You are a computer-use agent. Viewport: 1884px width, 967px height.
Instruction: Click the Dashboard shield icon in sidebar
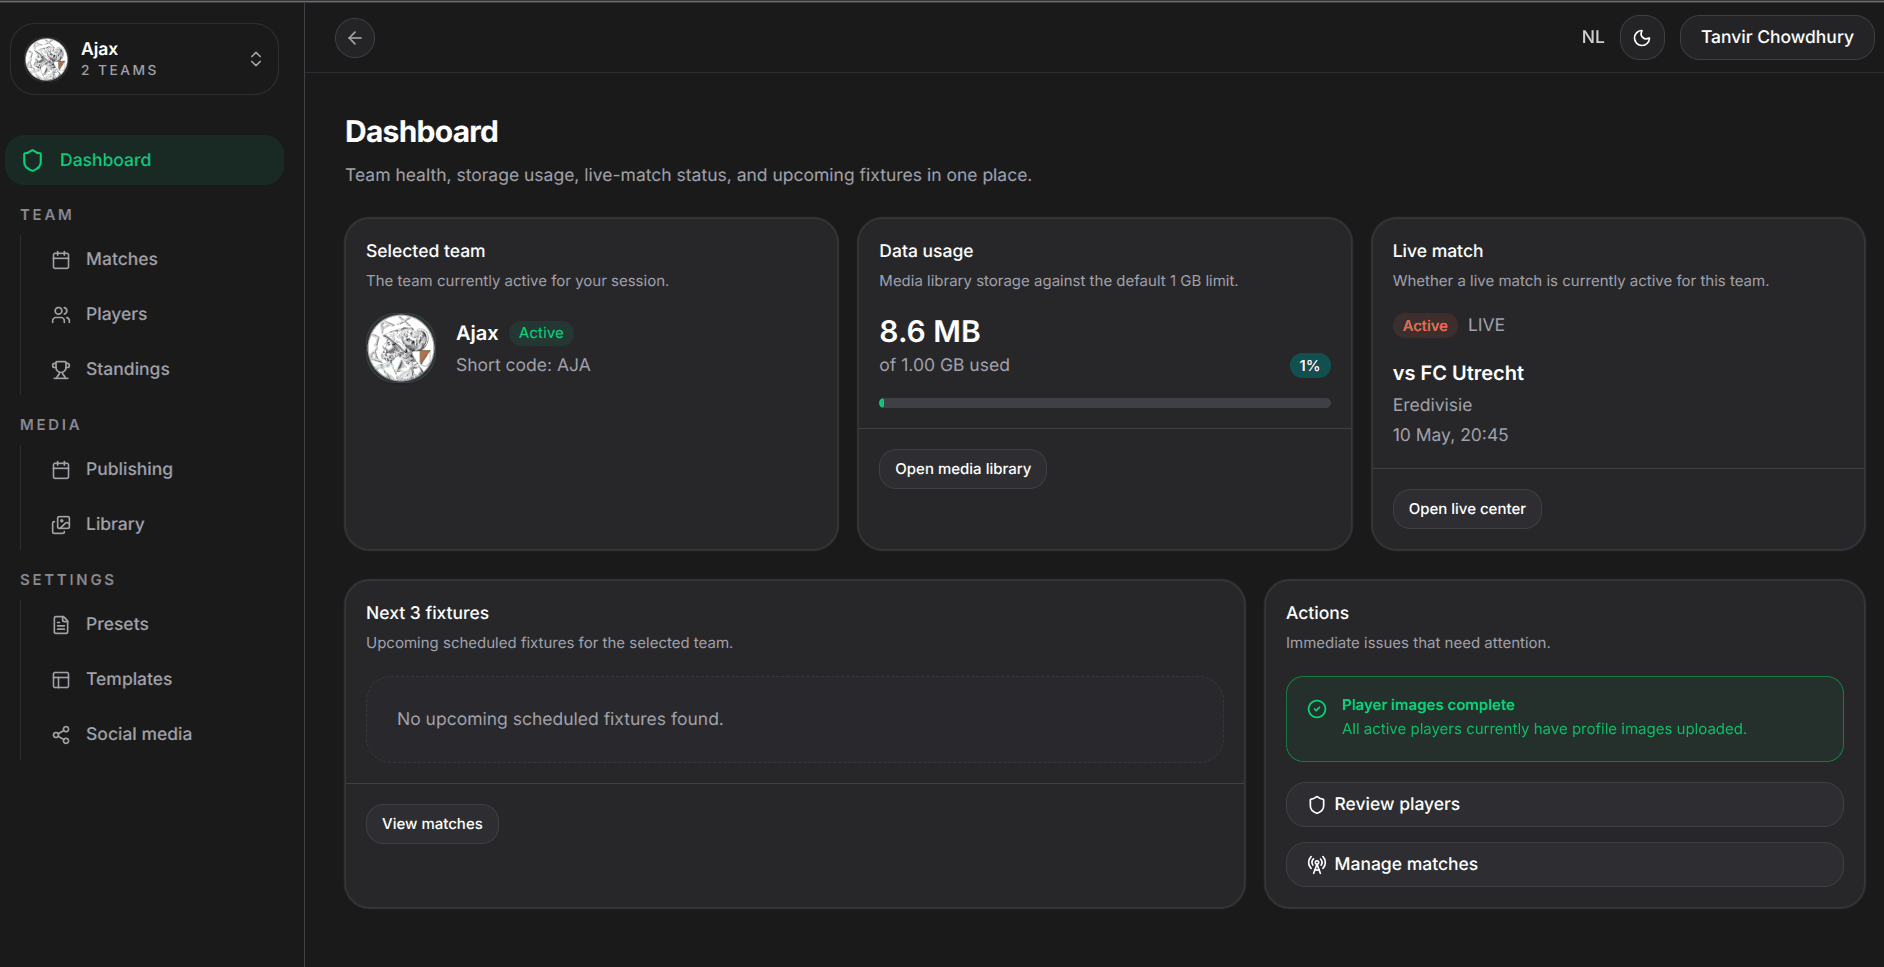point(33,160)
